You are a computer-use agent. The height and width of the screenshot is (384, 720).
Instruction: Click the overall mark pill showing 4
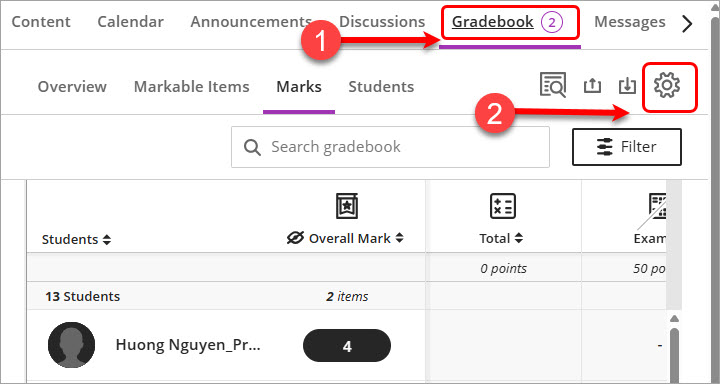click(x=347, y=345)
